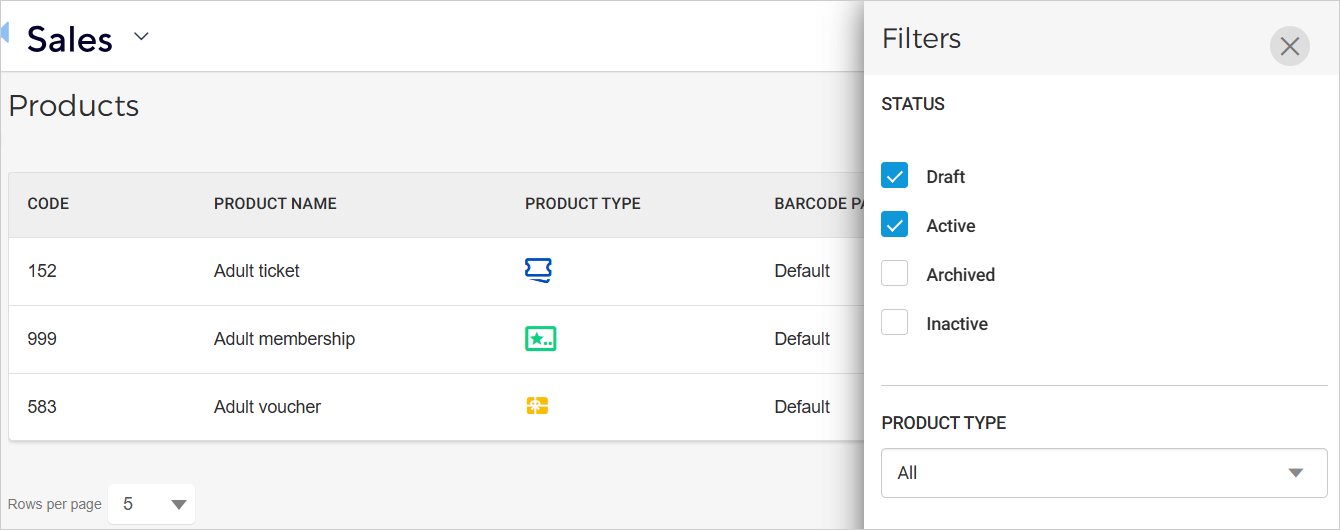
Task: Click the blue arrow left of Sales
Action: tap(4, 33)
